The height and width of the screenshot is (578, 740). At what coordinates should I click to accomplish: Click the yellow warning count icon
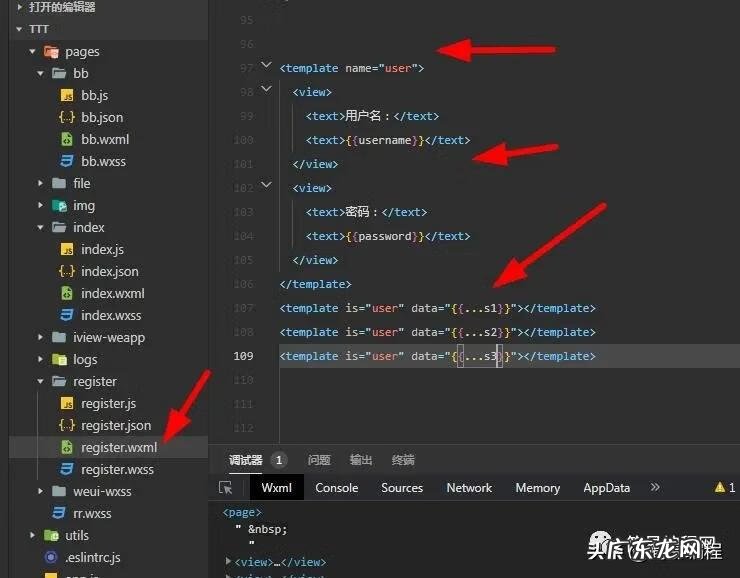click(720, 488)
